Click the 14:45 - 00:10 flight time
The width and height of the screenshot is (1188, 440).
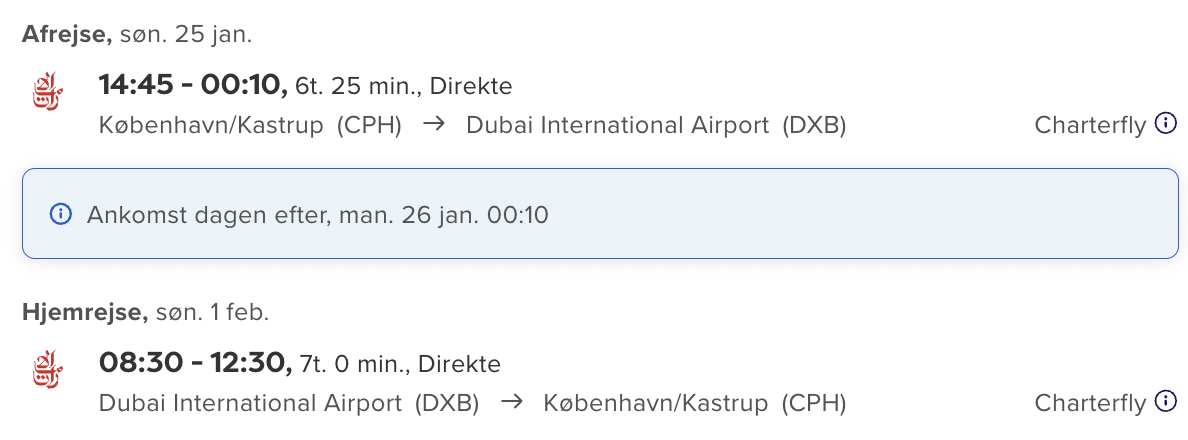coord(192,86)
